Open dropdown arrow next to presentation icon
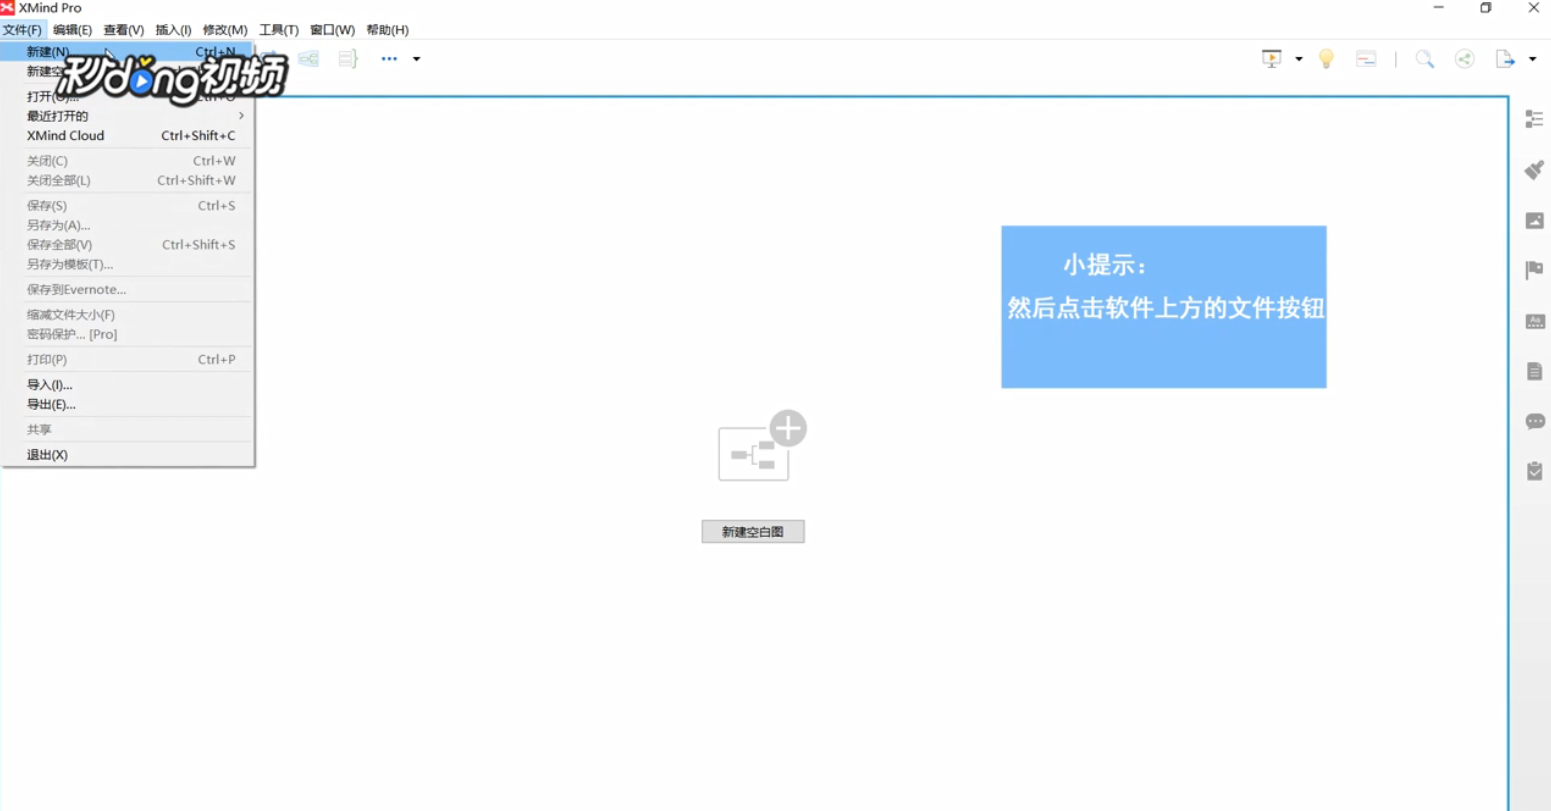1551x811 pixels. (x=1299, y=59)
